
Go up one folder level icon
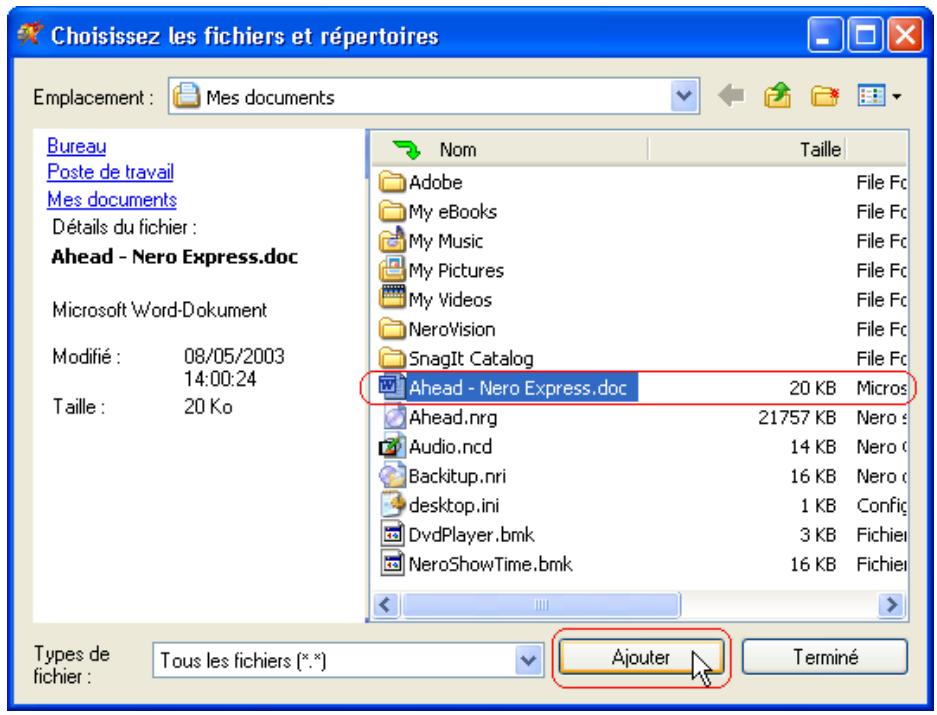[x=777, y=95]
